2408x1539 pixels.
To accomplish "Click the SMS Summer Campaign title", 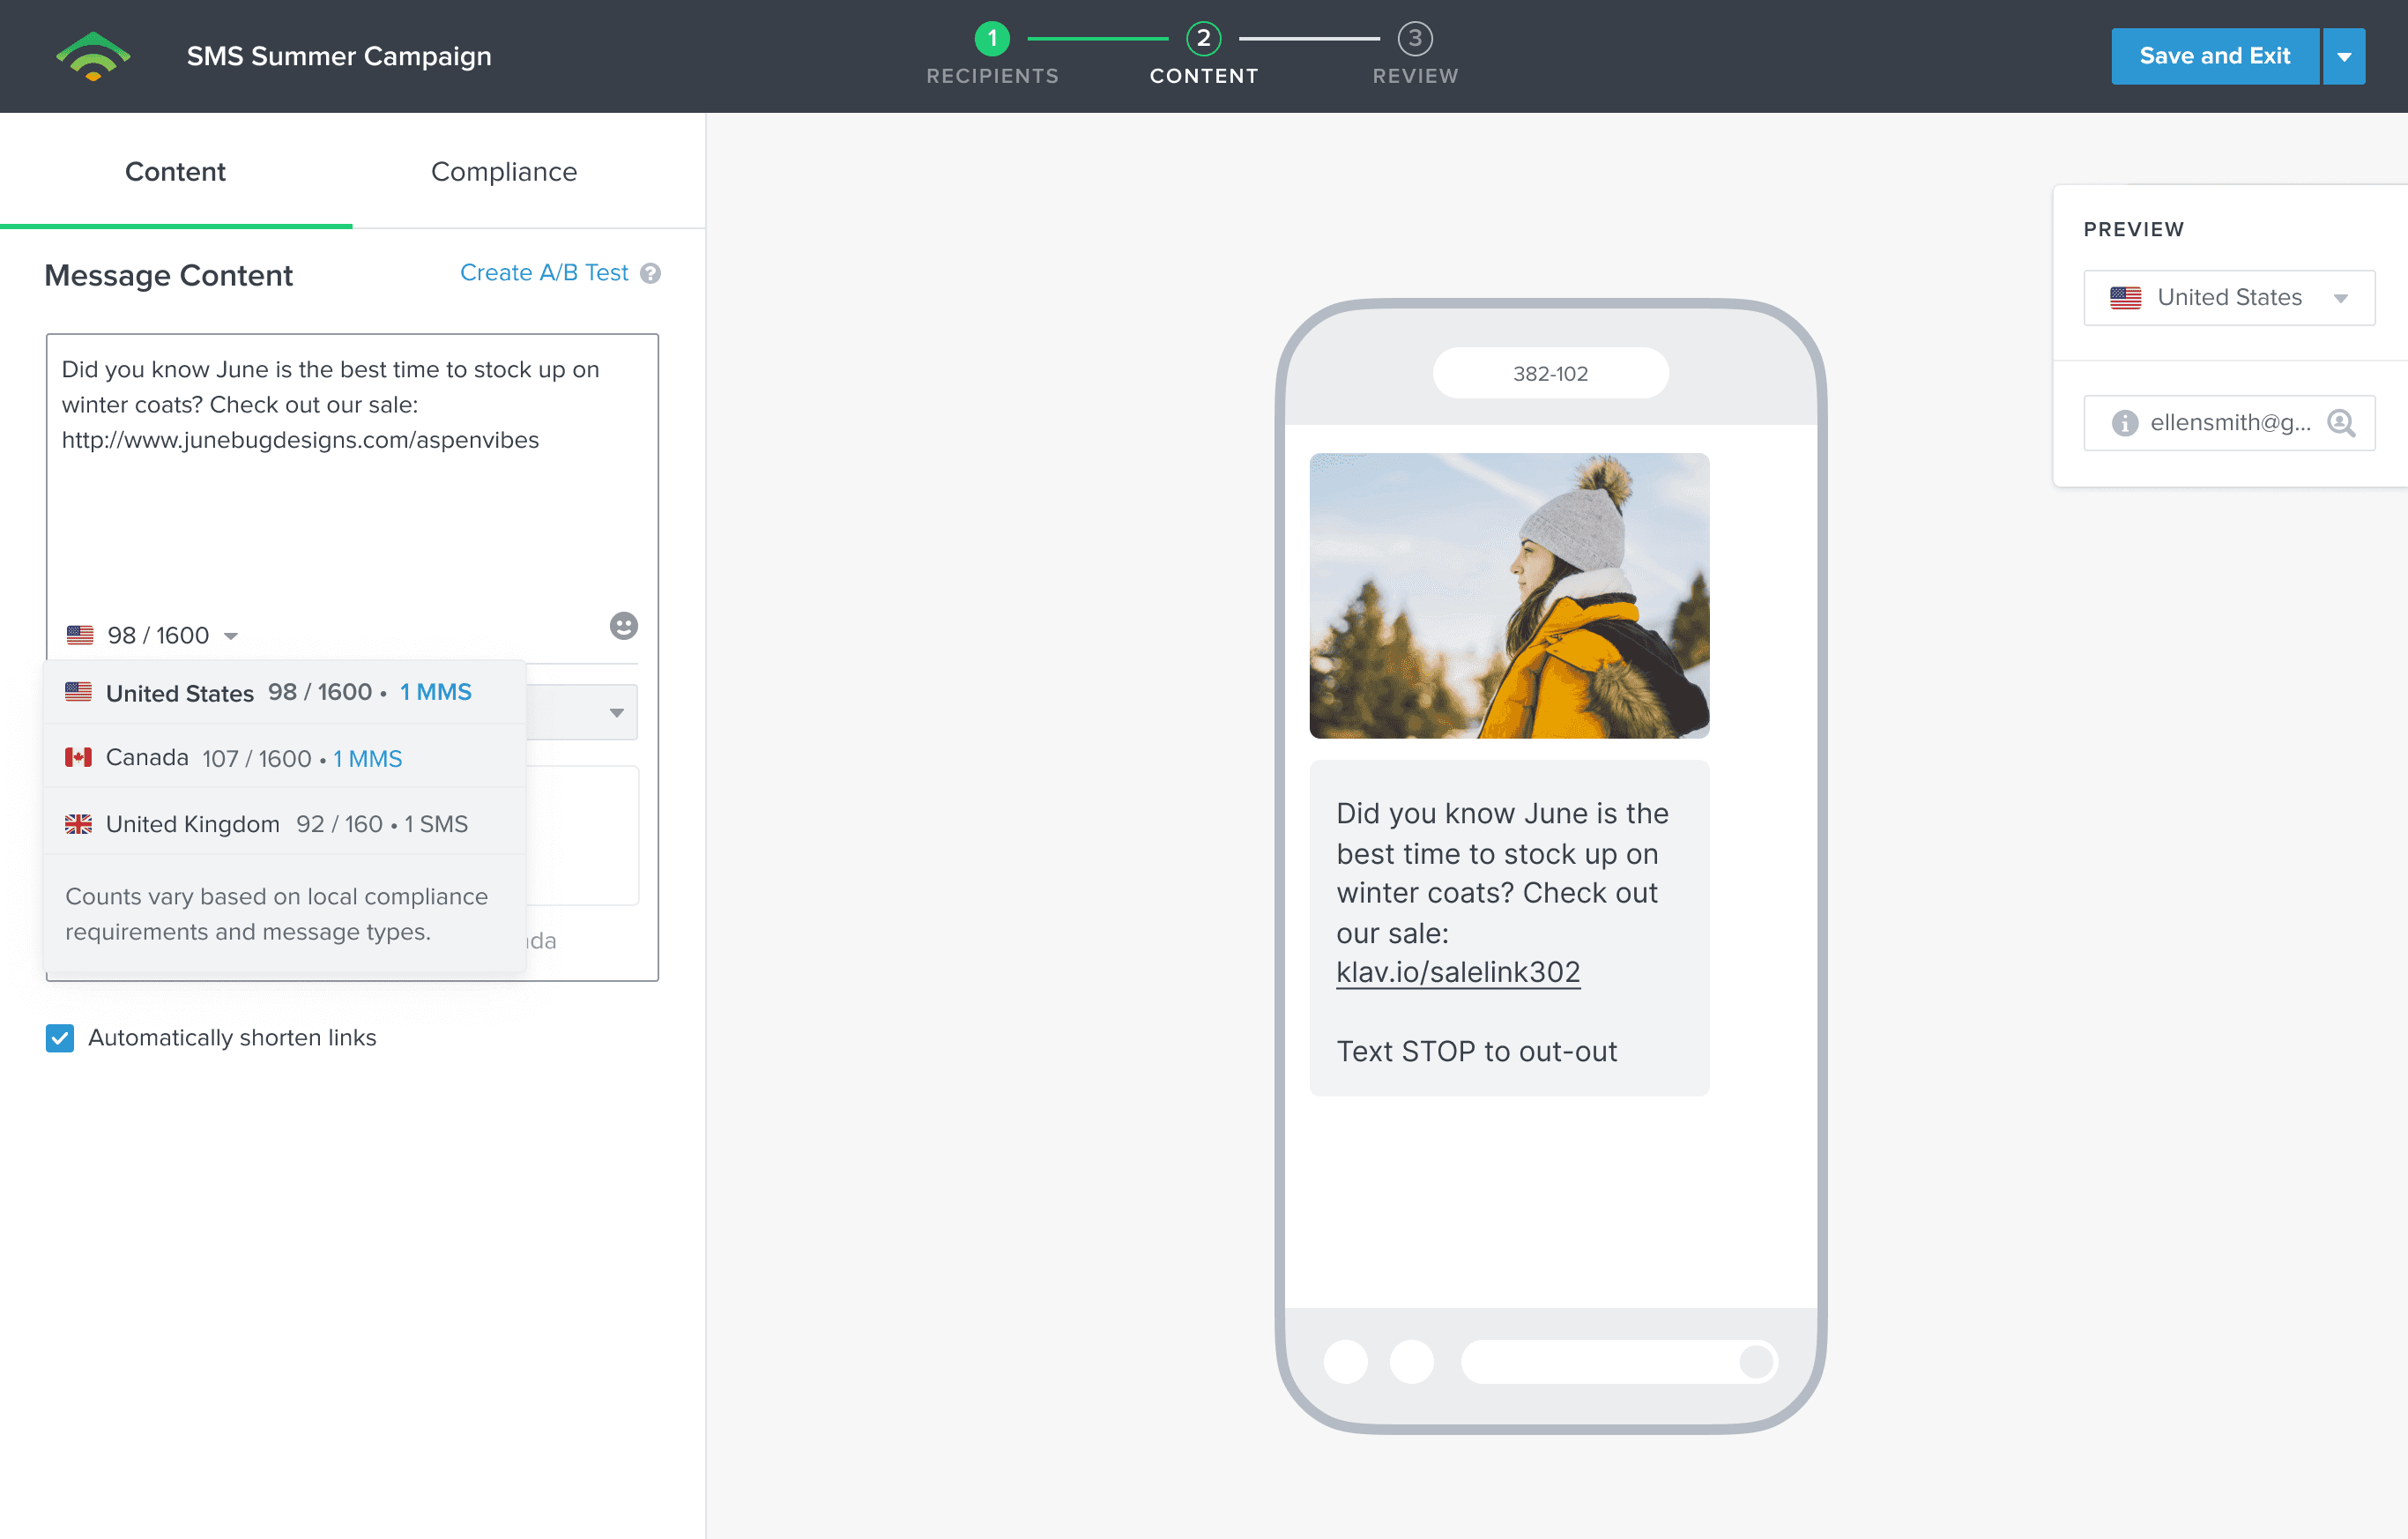I will pos(339,56).
